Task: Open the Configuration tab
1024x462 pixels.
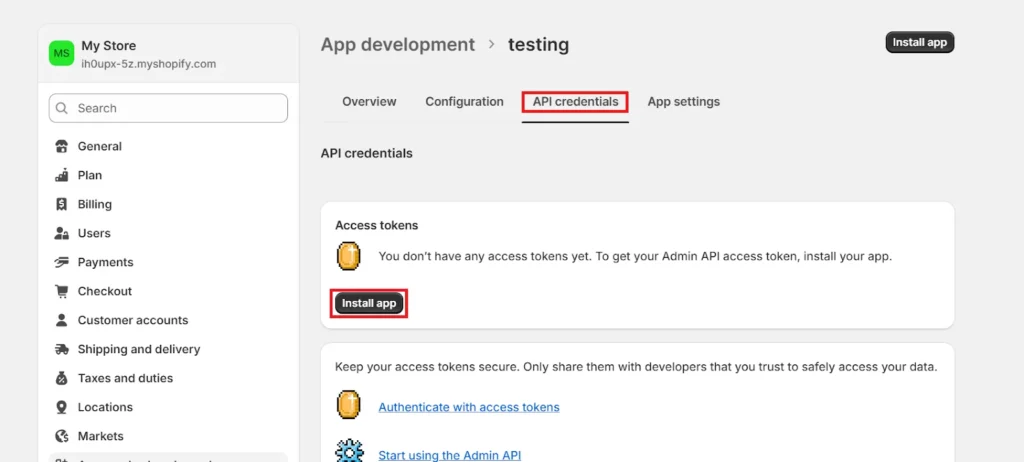Action: (x=464, y=101)
